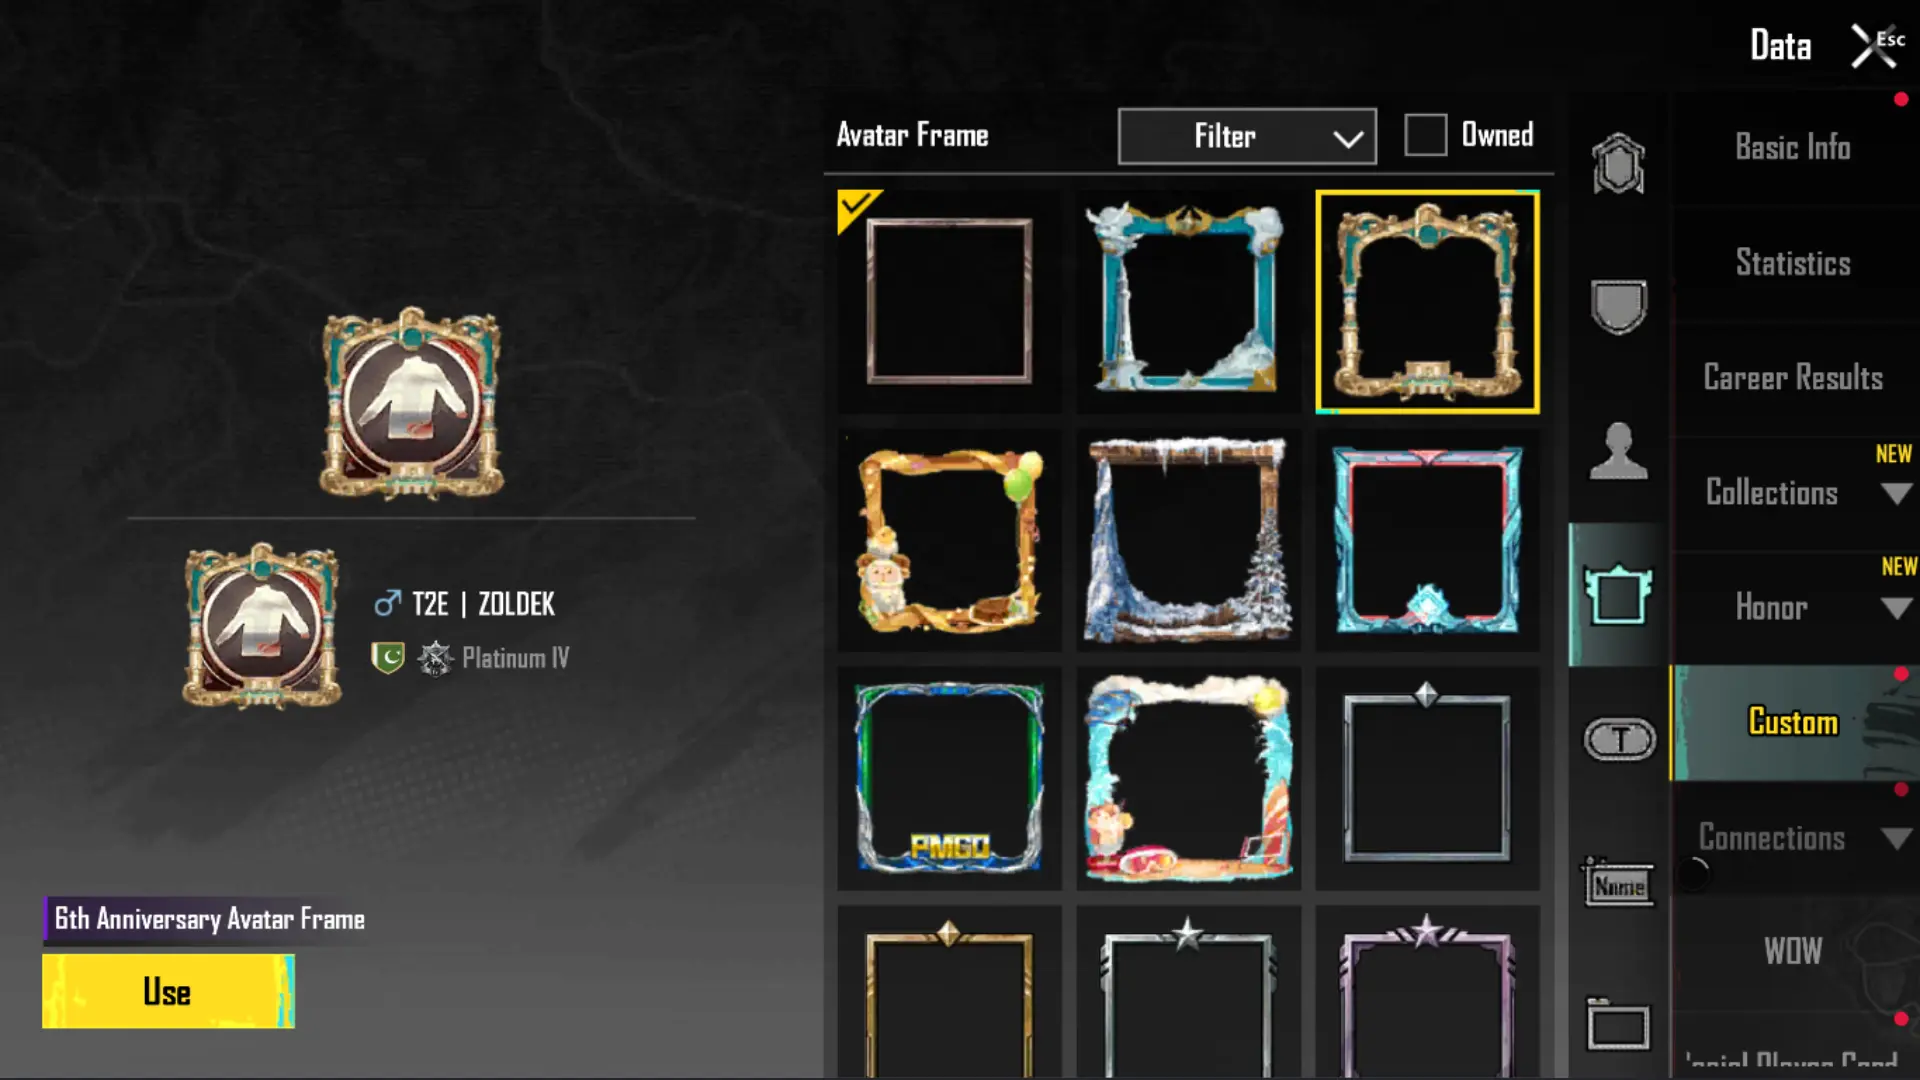The width and height of the screenshot is (1920, 1080).
Task: Open the Basic Info section
Action: 1793,147
